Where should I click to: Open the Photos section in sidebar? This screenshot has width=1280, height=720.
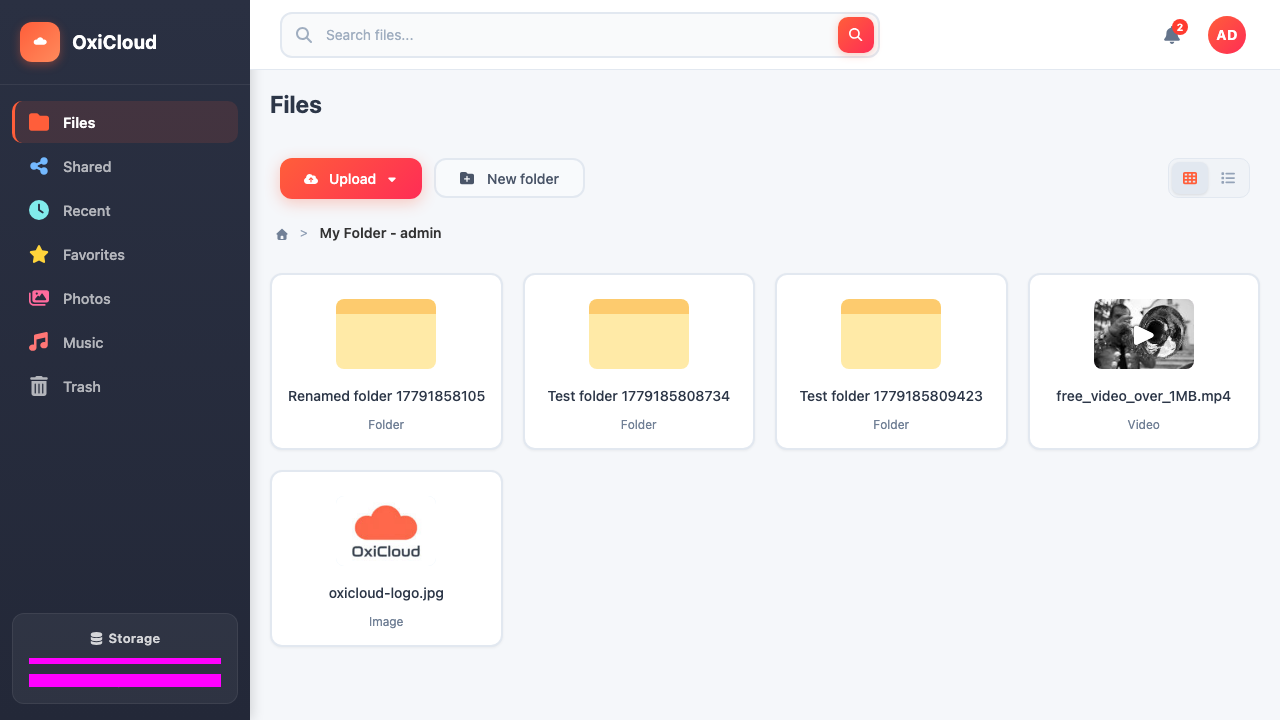coord(125,299)
